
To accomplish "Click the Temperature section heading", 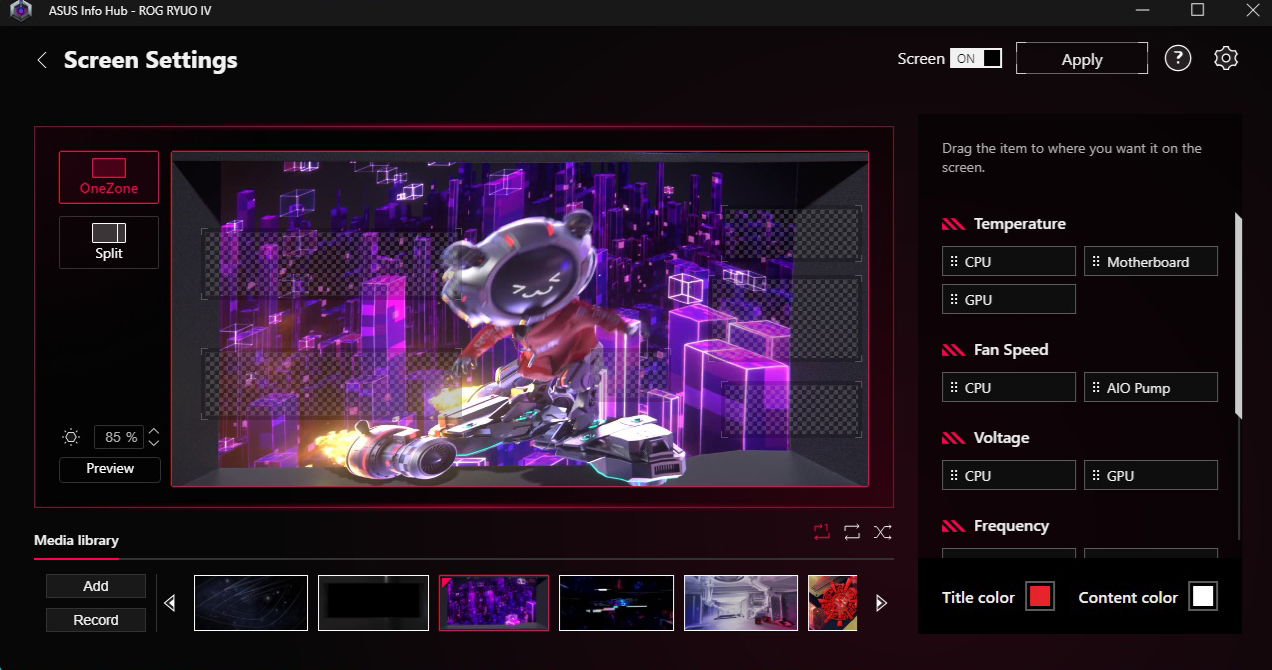I will point(1019,224).
